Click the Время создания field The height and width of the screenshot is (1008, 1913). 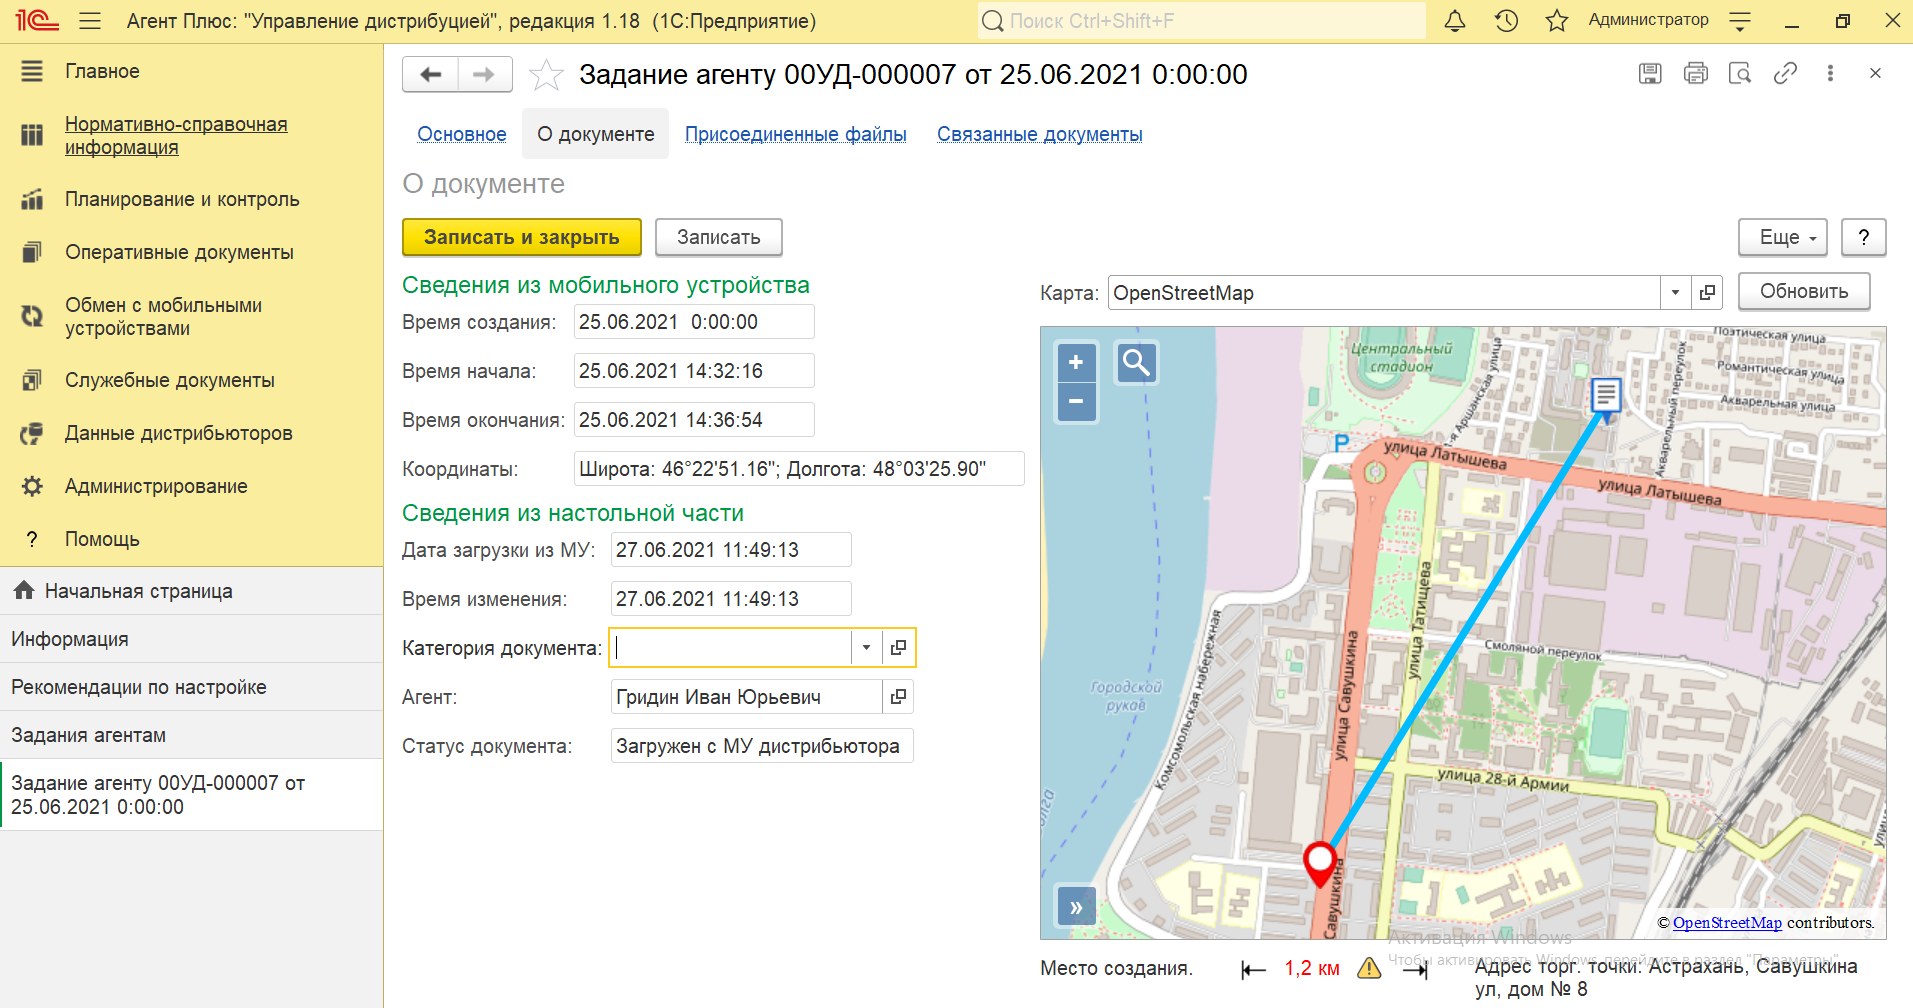tap(694, 322)
